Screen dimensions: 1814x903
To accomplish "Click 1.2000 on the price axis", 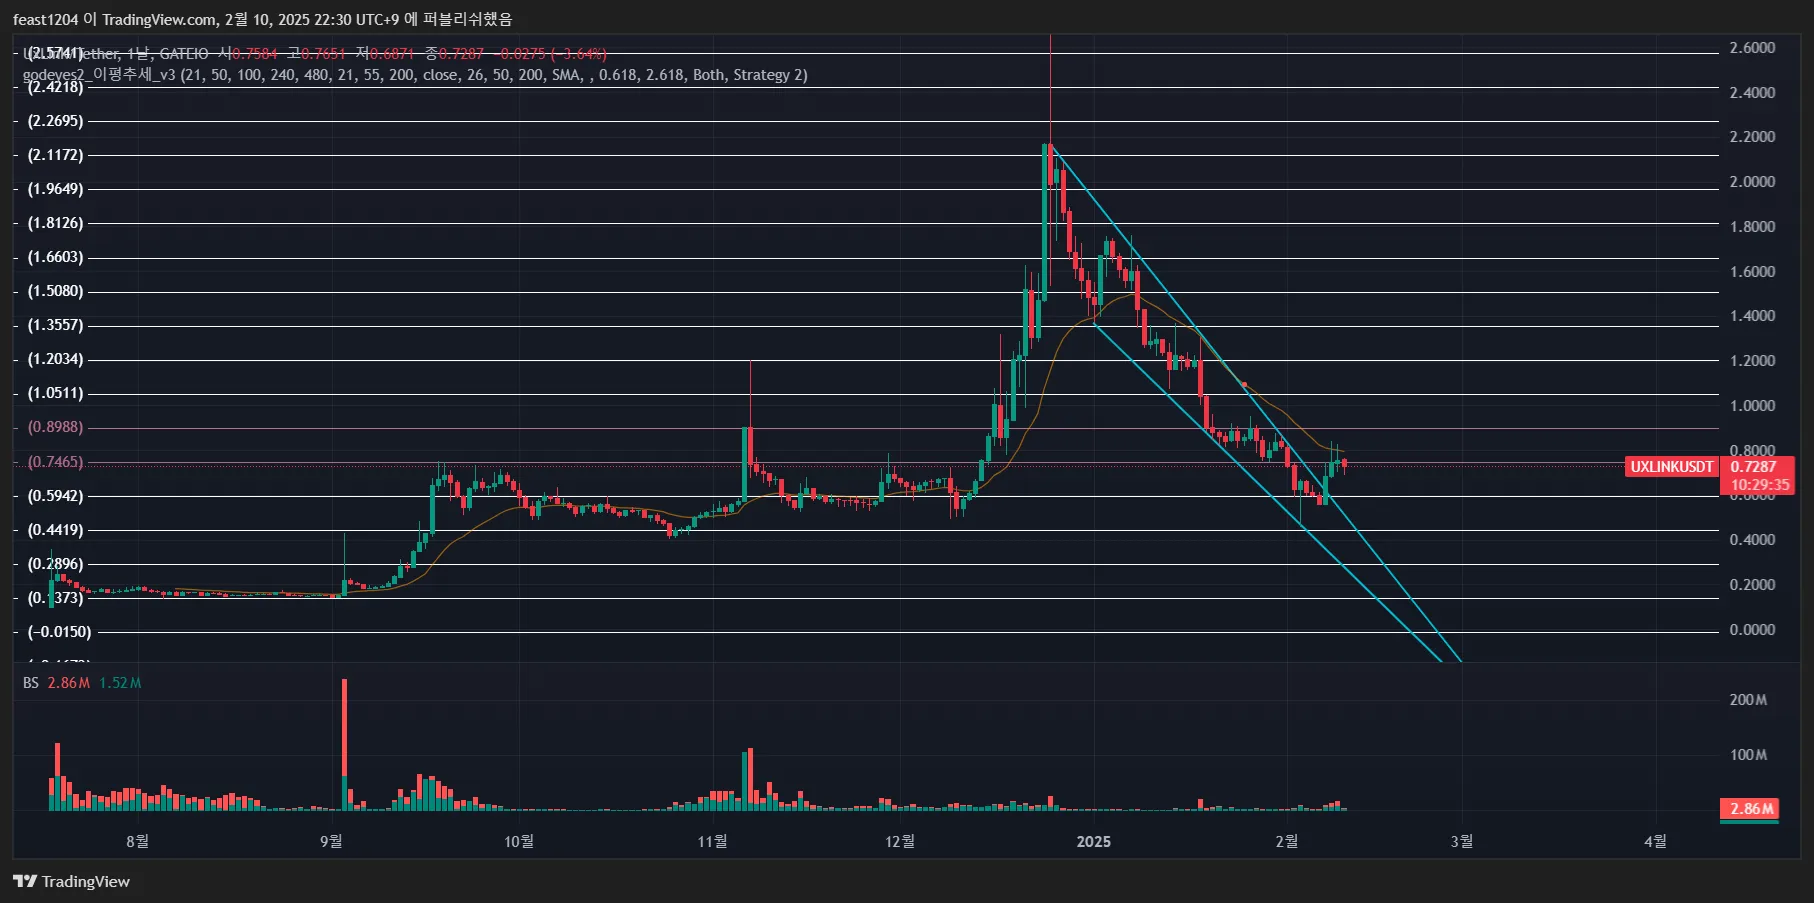I will 1752,361.
